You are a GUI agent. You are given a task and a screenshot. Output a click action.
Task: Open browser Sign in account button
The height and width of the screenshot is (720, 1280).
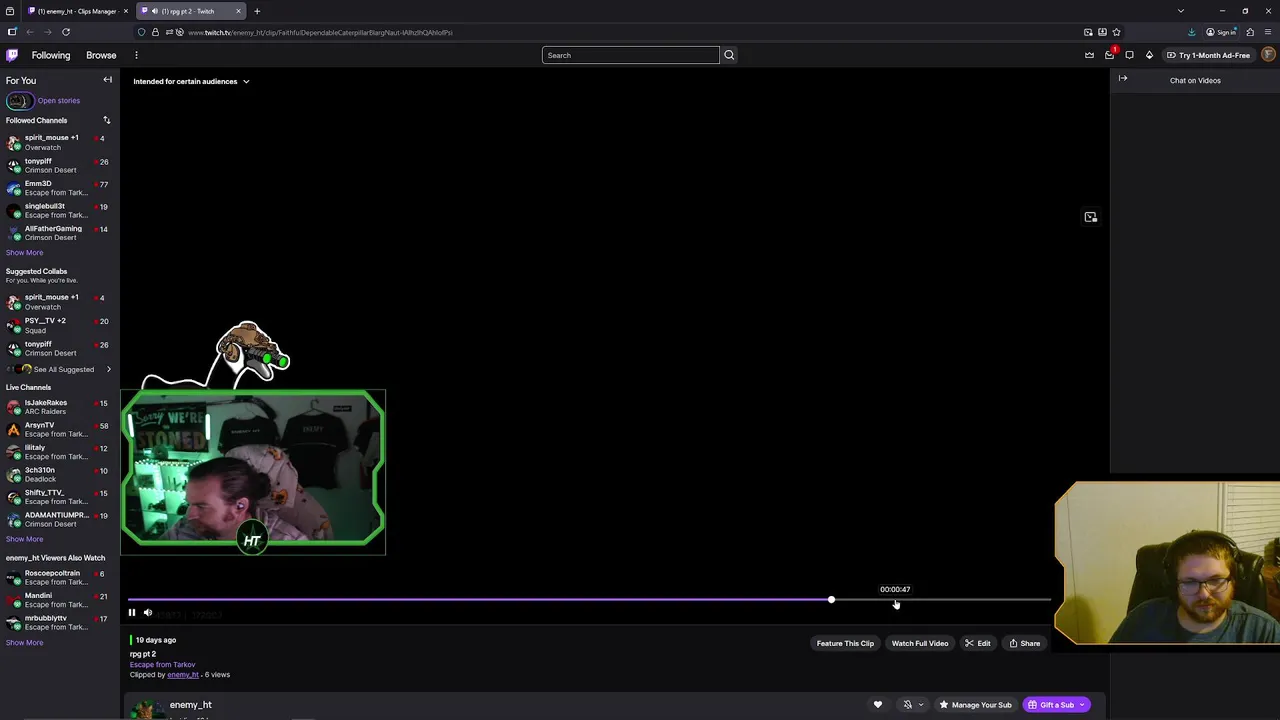(x=1222, y=32)
